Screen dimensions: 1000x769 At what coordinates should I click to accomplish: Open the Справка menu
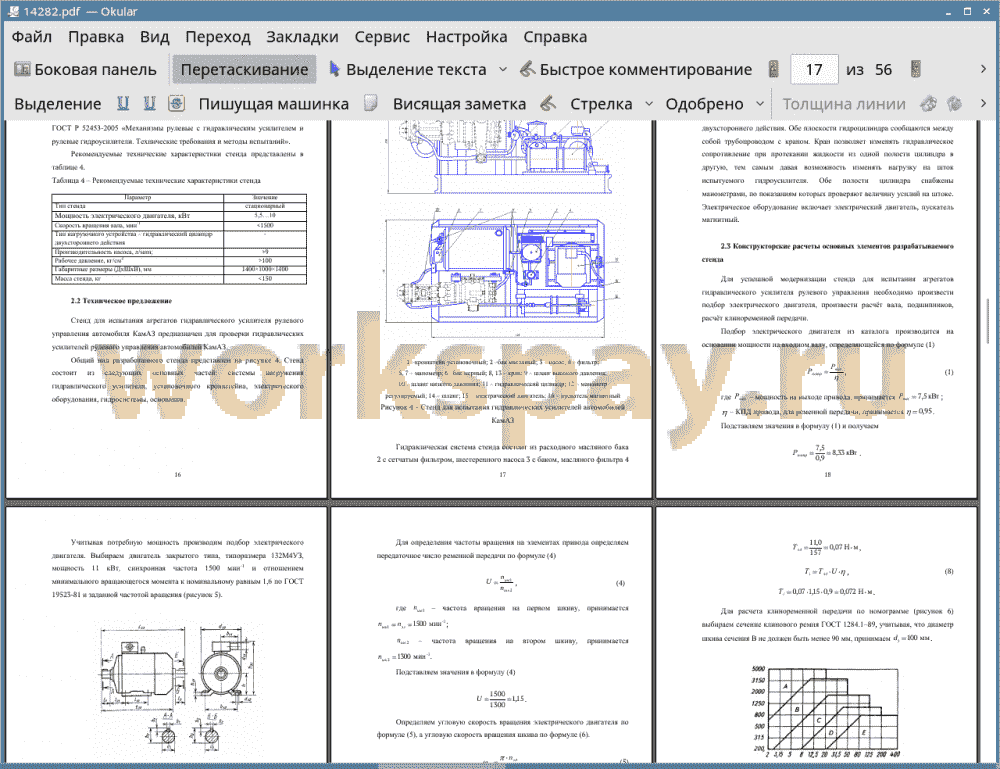coord(555,37)
